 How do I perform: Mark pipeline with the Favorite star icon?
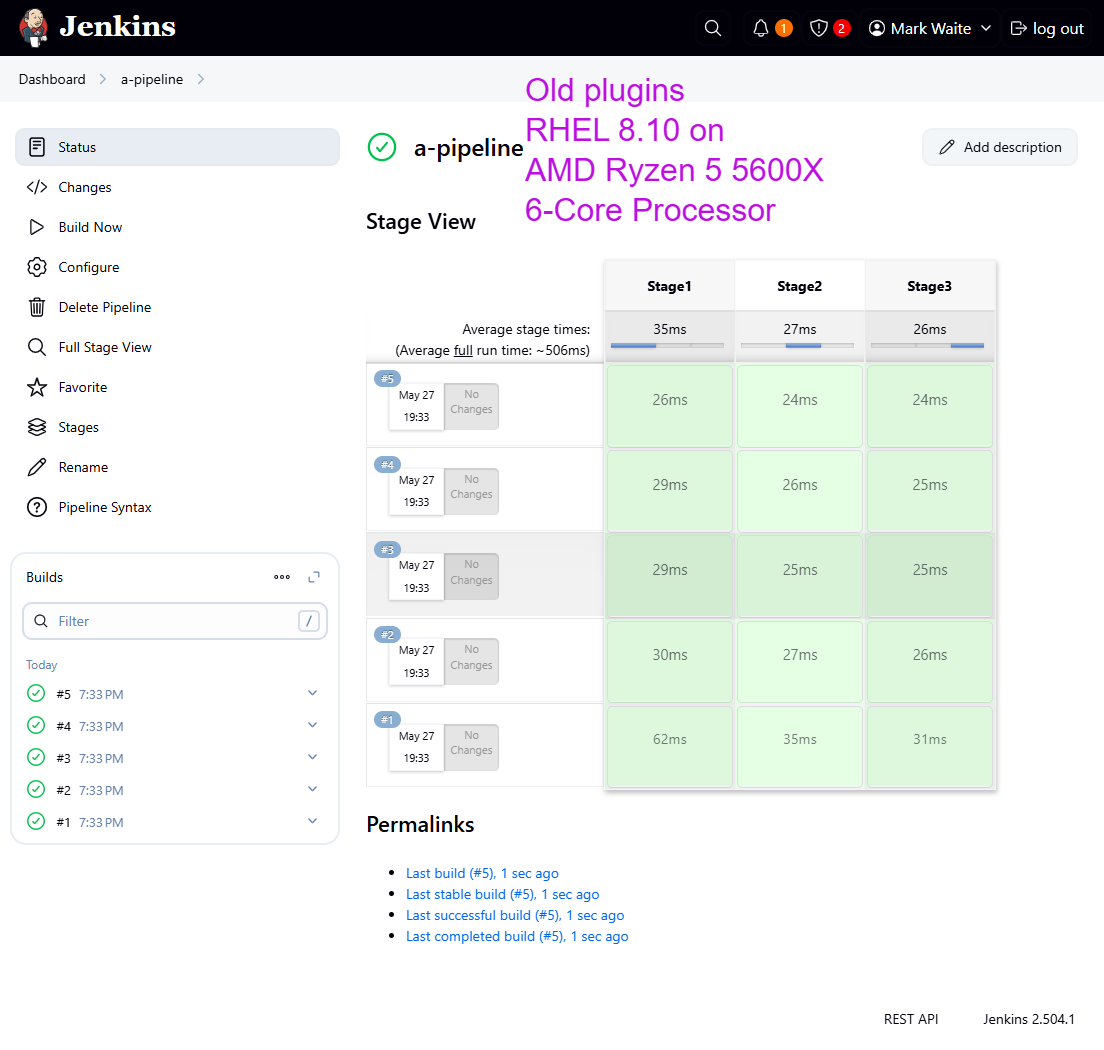click(x=37, y=387)
